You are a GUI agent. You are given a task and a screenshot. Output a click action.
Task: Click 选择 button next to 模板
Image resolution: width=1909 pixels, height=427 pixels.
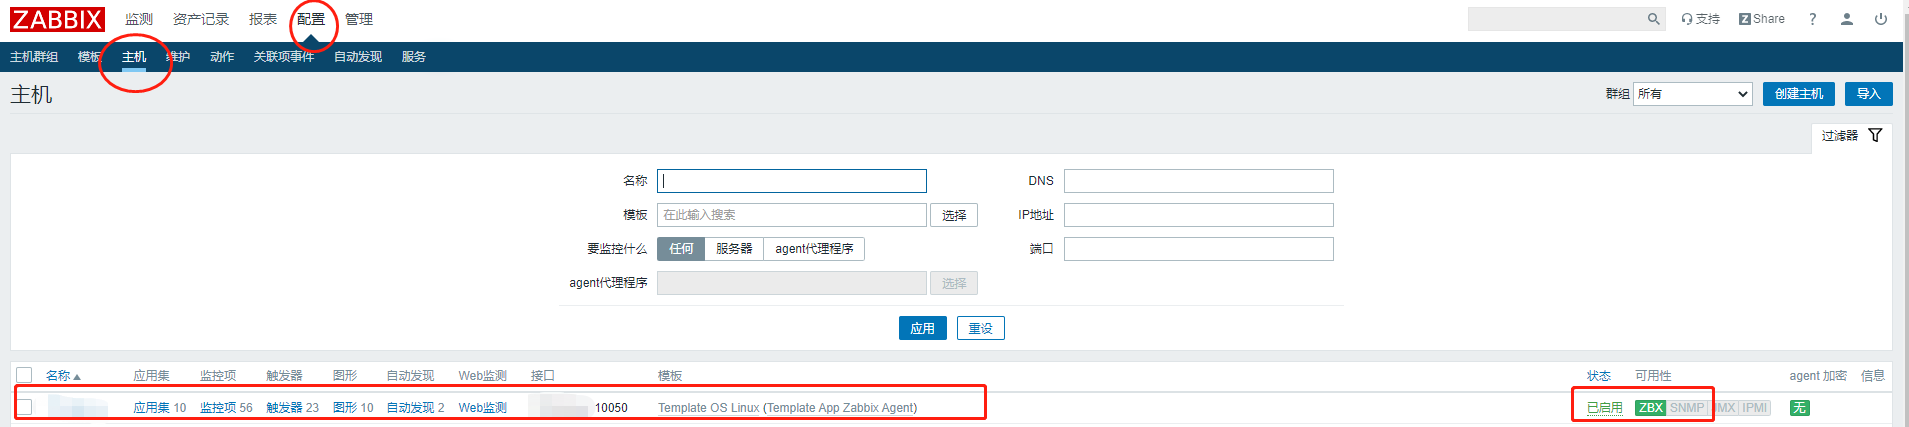click(954, 215)
